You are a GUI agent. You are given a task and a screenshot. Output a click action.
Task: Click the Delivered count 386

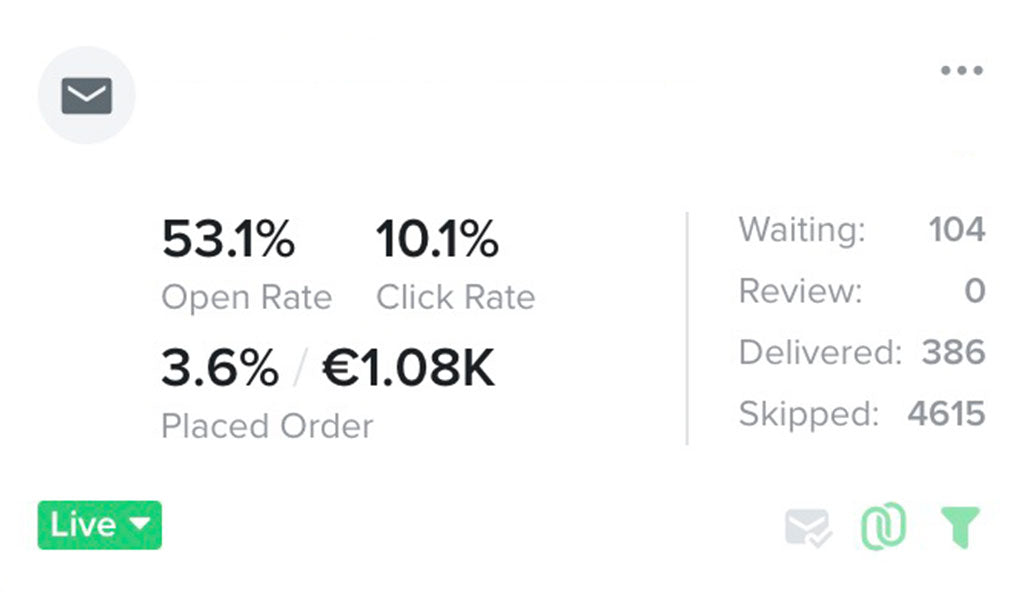coord(952,352)
